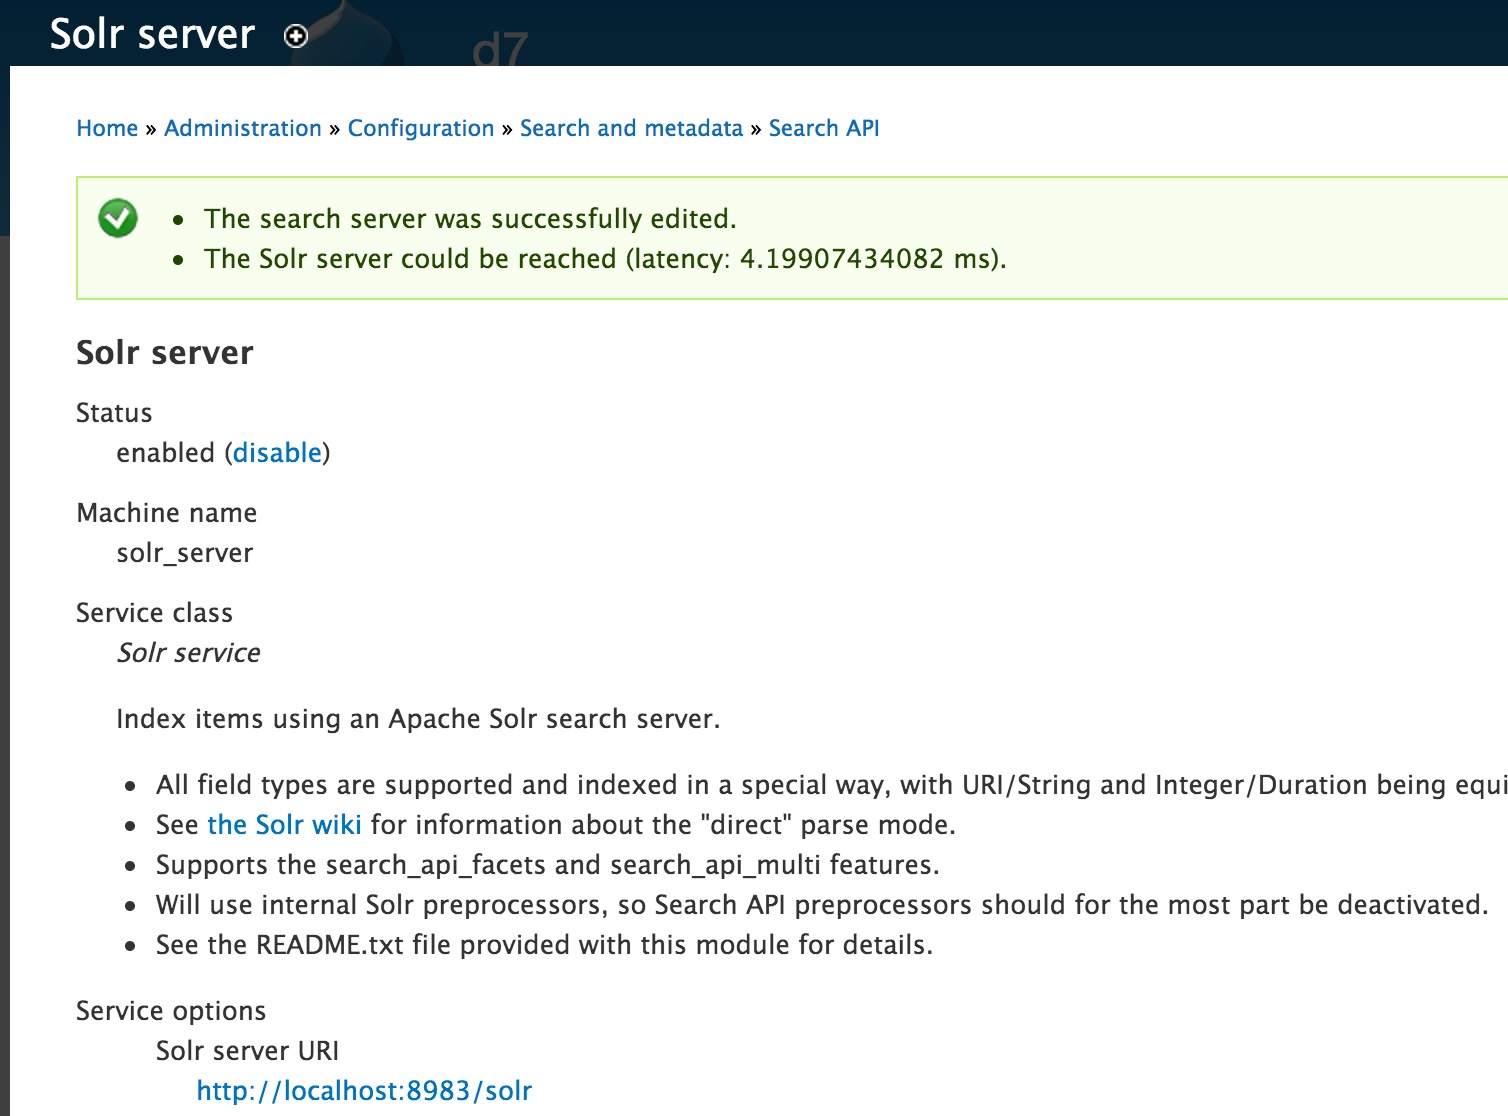This screenshot has width=1508, height=1116.
Task: Open the d7 site name in header
Action: click(500, 50)
